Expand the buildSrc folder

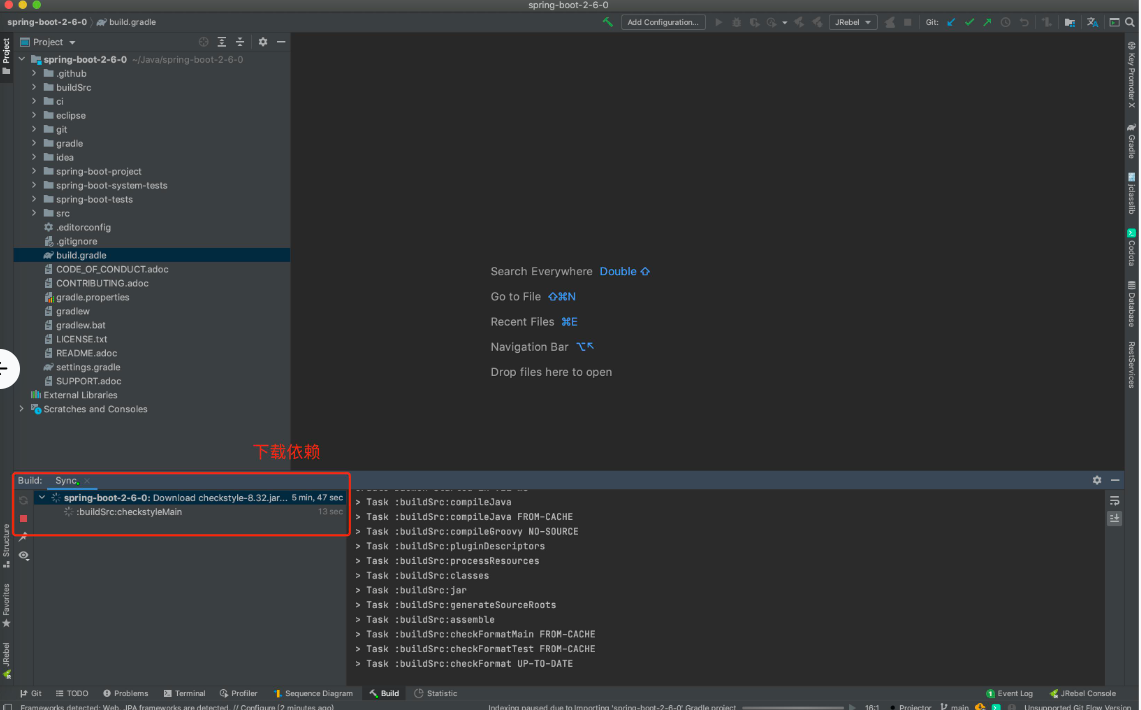click(x=33, y=87)
